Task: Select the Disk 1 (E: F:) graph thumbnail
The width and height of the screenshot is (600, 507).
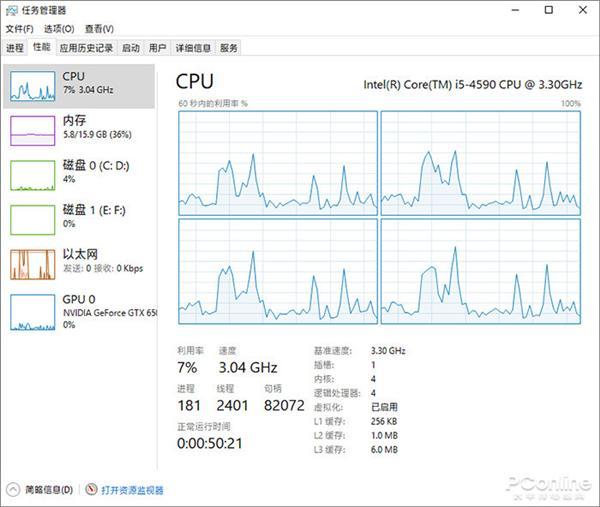Action: (x=32, y=218)
